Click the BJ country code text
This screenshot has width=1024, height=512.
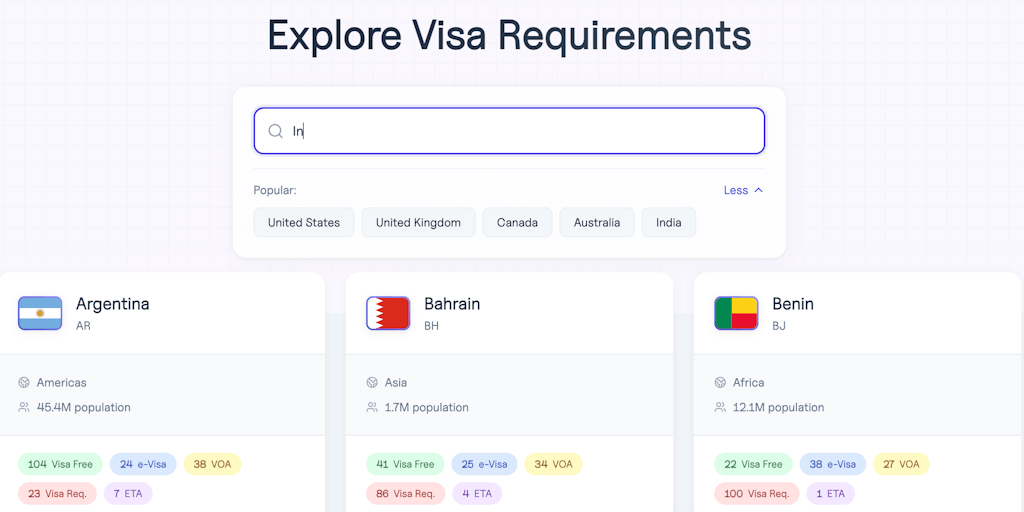779,325
